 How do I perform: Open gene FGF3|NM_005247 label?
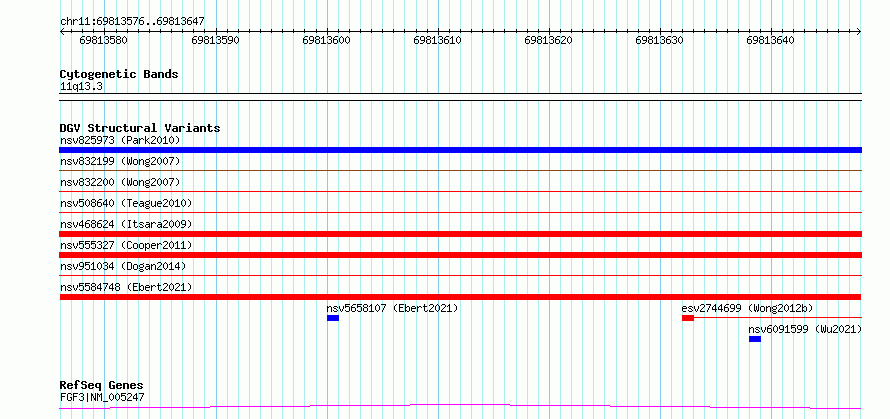(102, 397)
